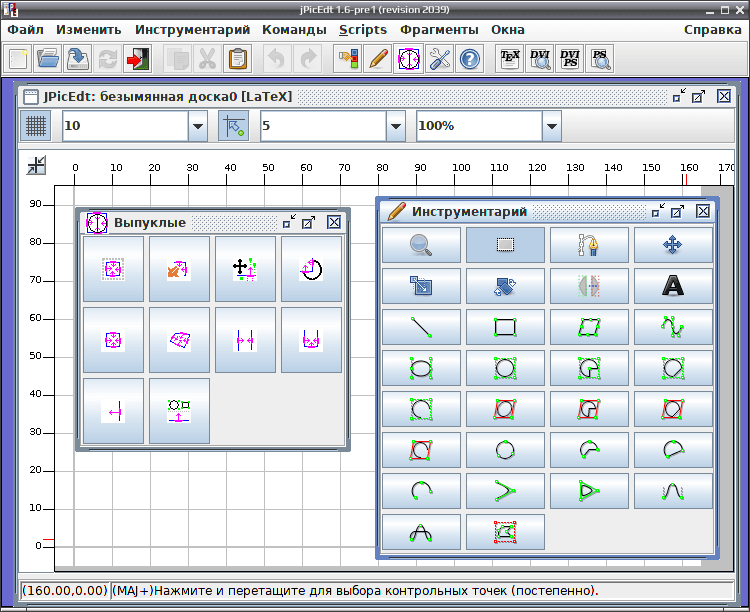Click the DVI PS conversion icon

click(569, 59)
